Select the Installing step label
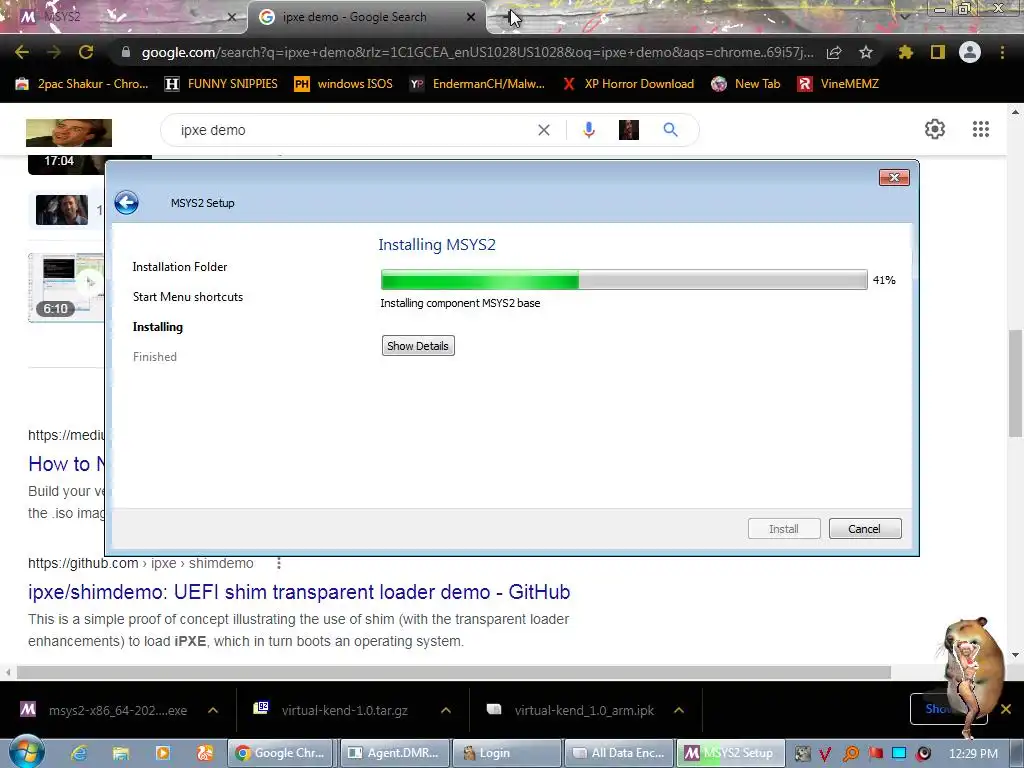The image size is (1024, 768). click(x=157, y=327)
